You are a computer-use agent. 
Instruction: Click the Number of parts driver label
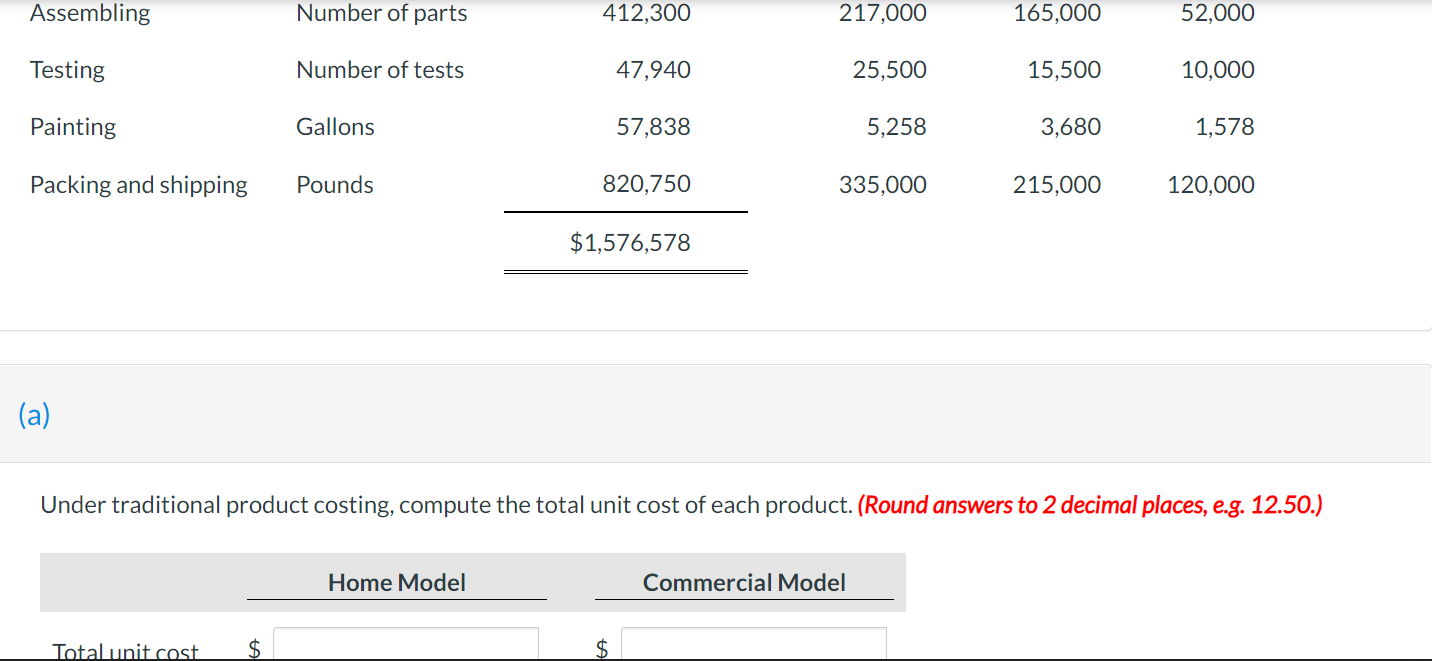pyautogui.click(x=381, y=13)
